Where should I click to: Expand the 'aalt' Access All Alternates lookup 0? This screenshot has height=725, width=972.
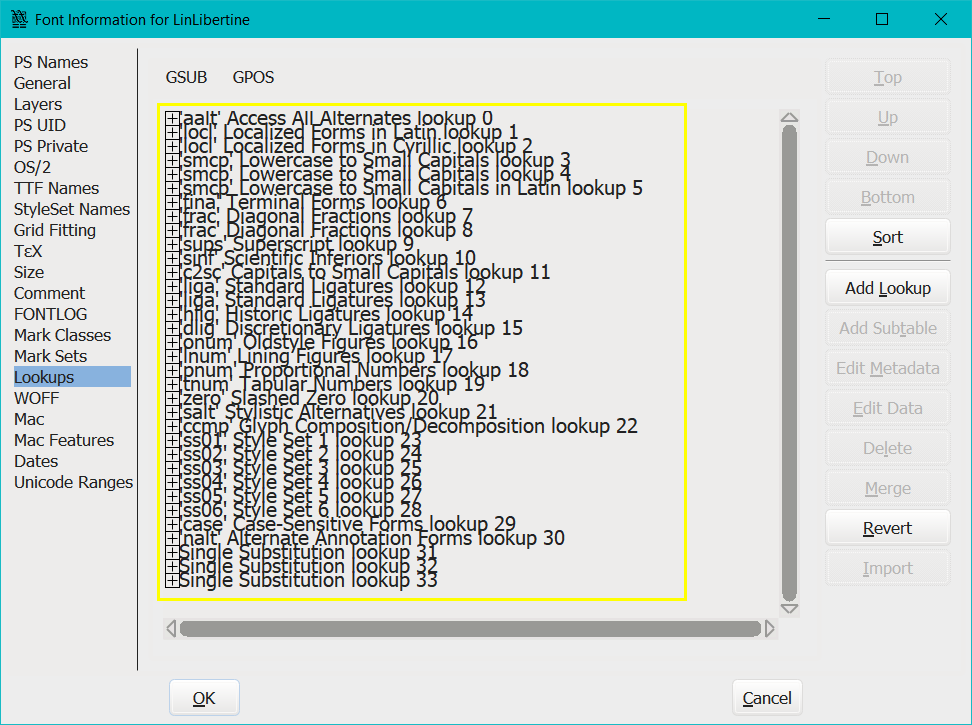click(172, 118)
